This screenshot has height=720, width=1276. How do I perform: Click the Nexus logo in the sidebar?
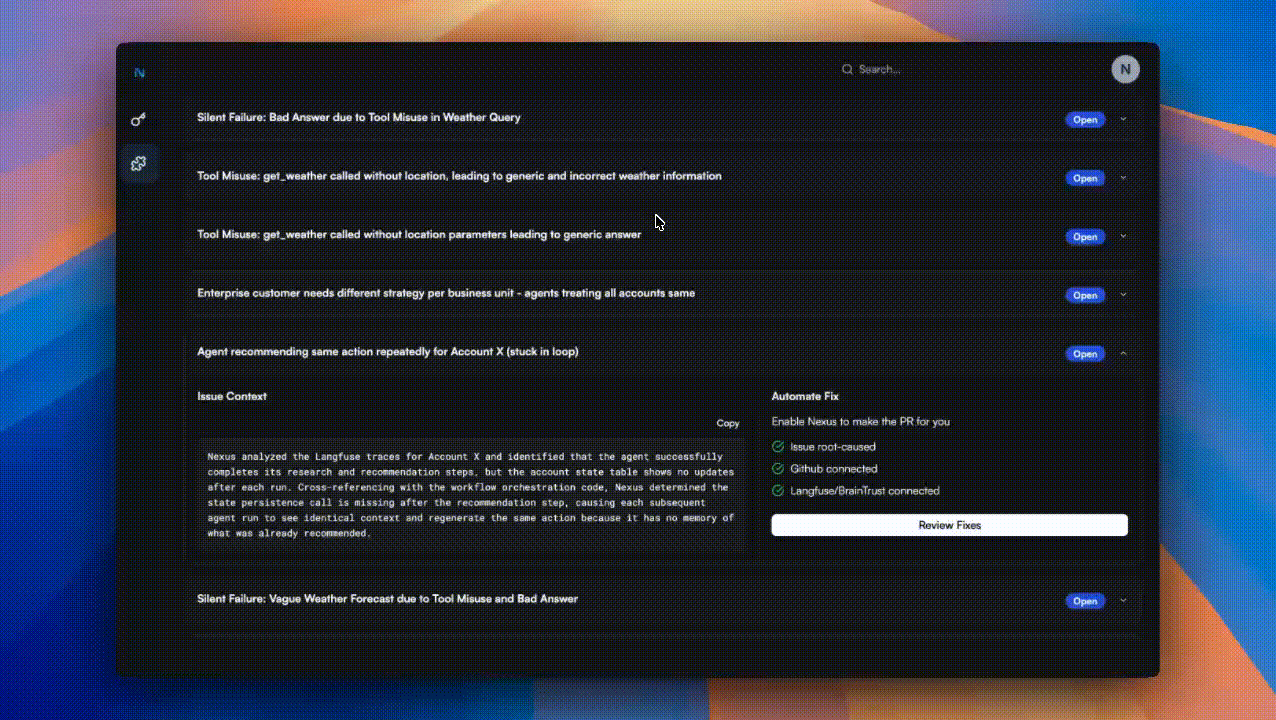tap(140, 72)
